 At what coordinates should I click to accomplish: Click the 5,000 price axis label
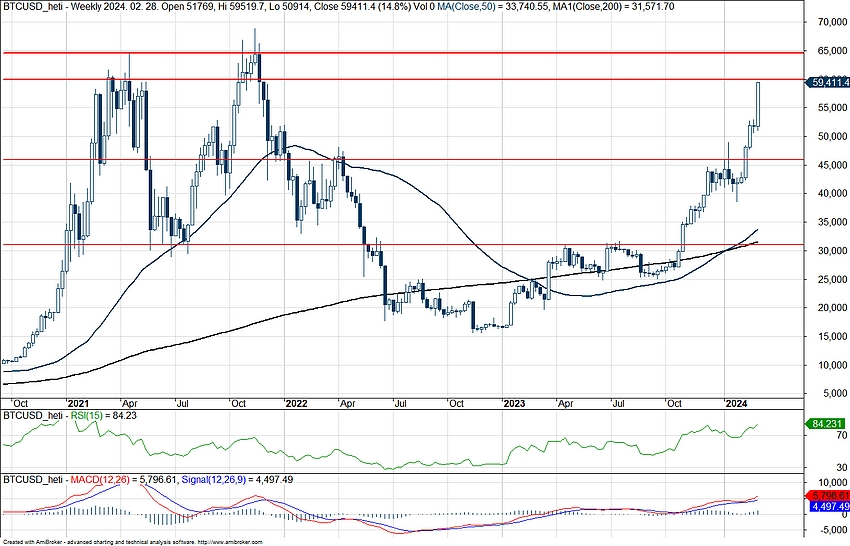[829, 394]
